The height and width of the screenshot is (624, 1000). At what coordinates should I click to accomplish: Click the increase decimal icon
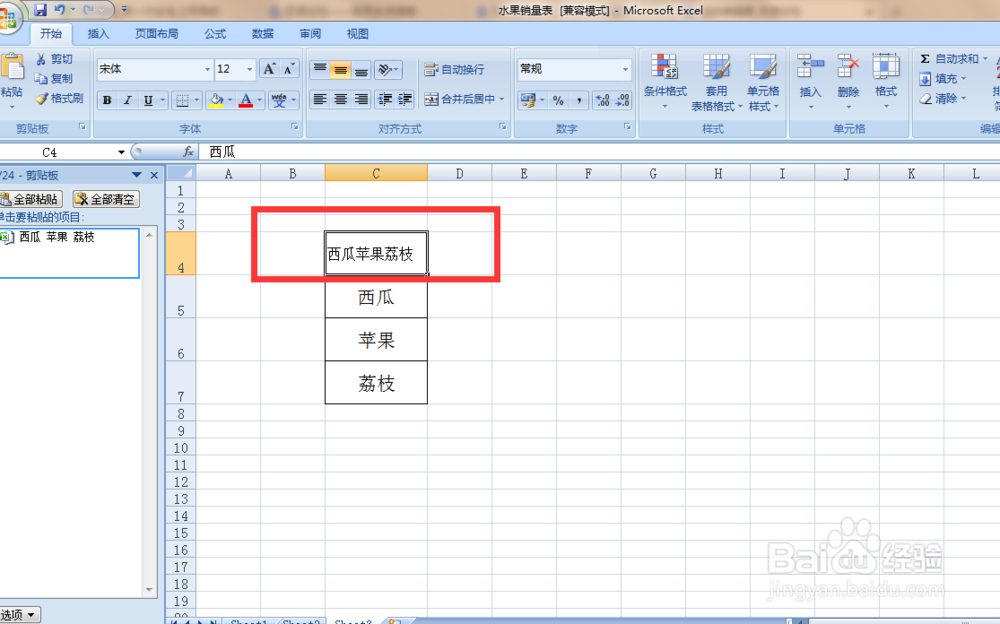[x=602, y=100]
